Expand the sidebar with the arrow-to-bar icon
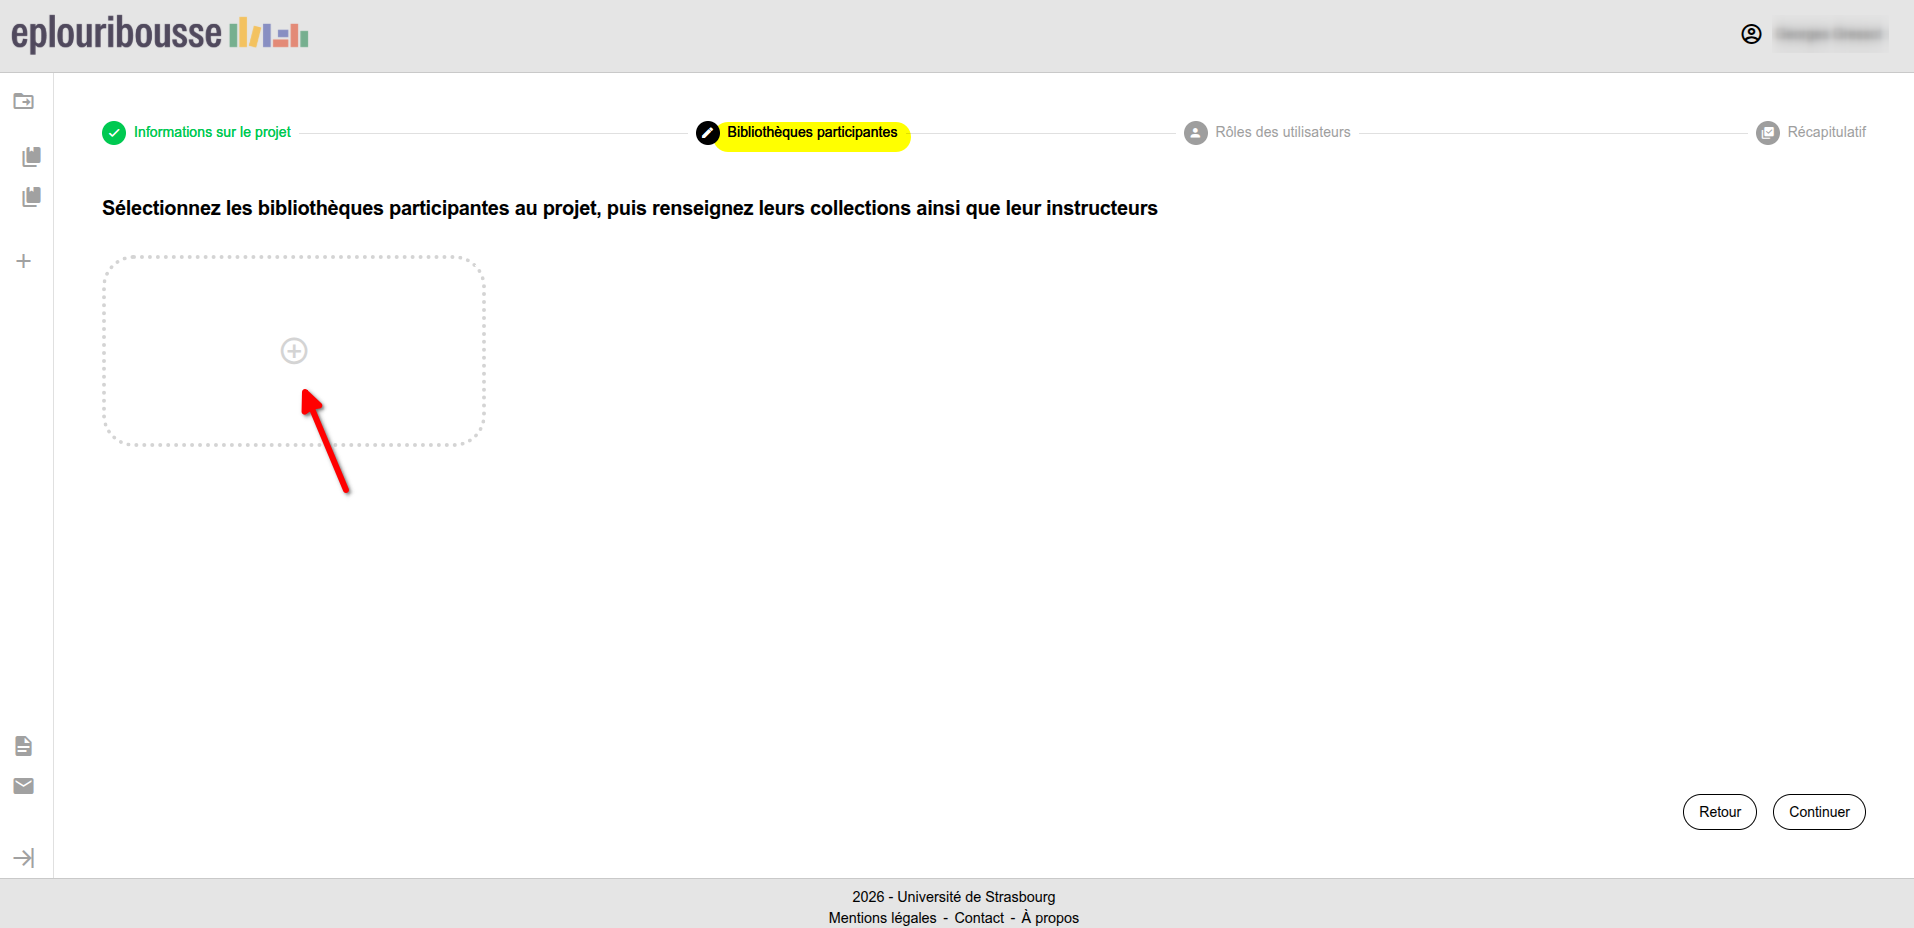This screenshot has height=928, width=1914. (24, 858)
